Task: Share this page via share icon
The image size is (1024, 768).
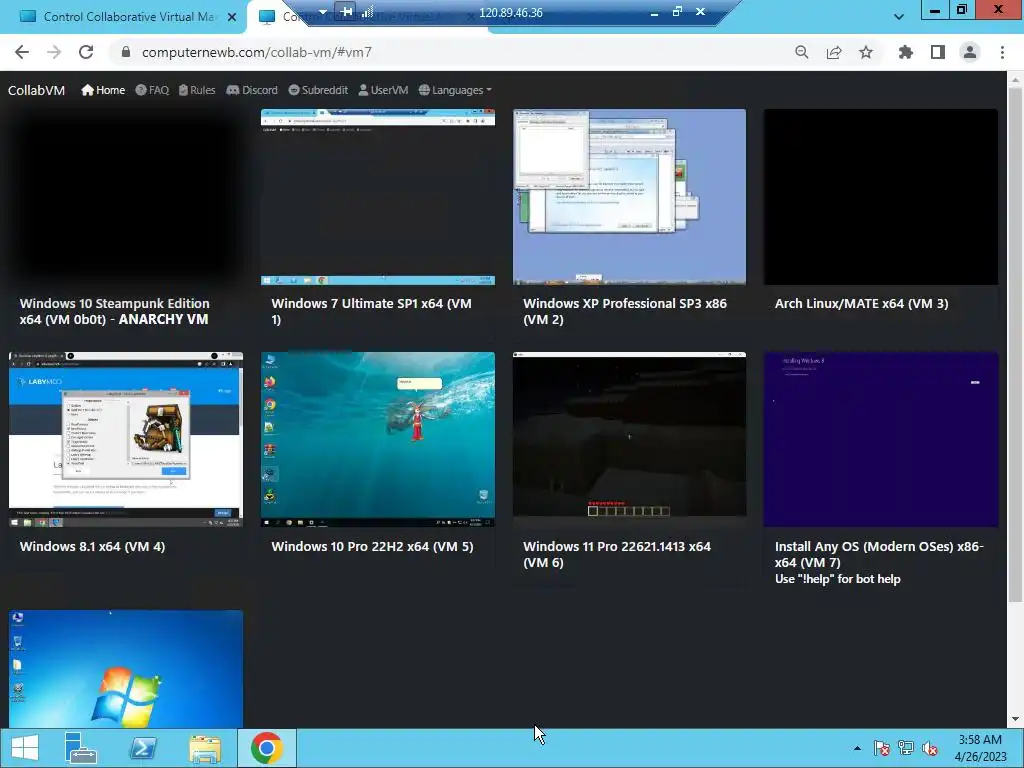Action: click(x=834, y=52)
